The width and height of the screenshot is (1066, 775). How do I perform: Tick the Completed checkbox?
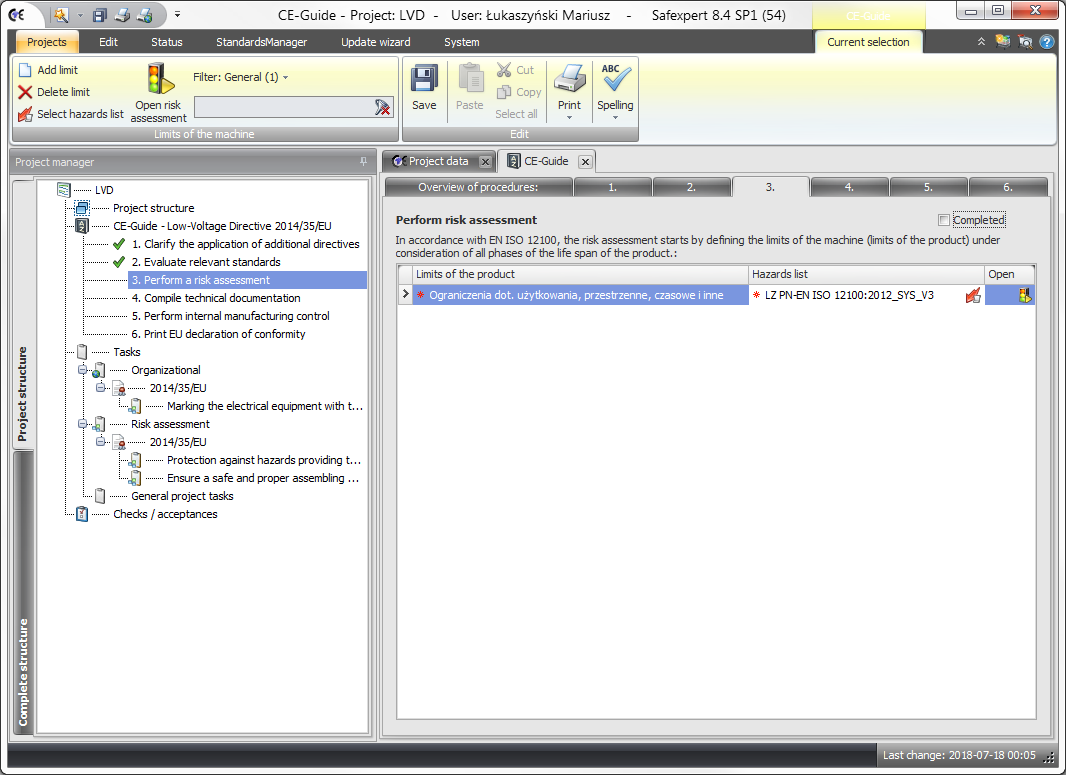tap(944, 220)
